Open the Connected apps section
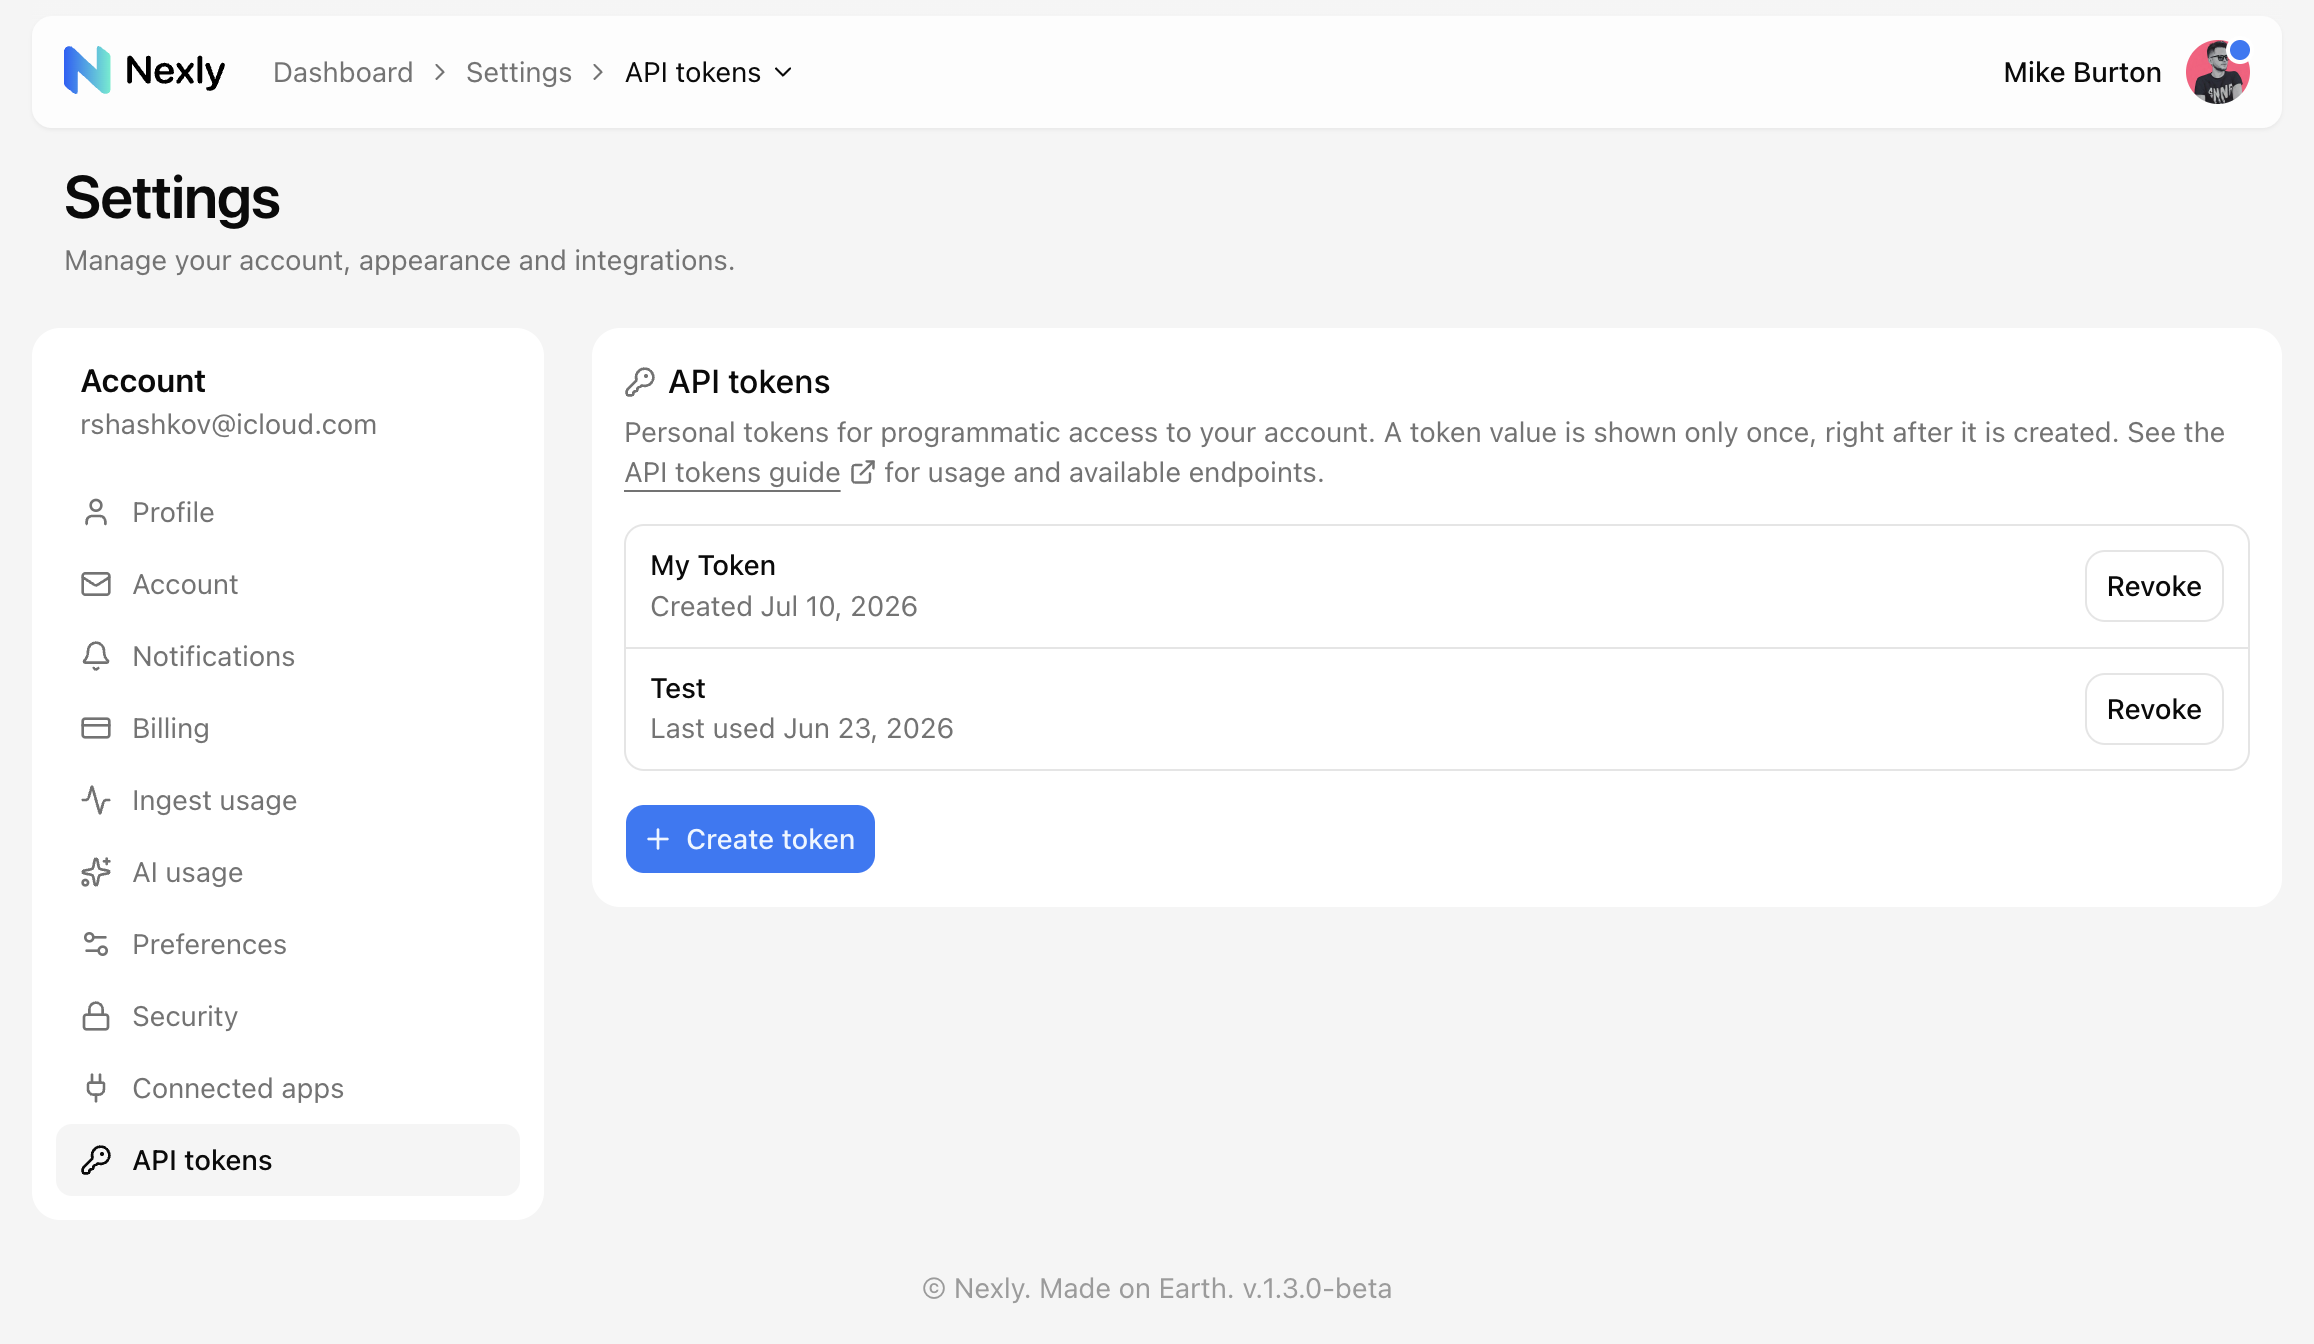 point(288,1088)
